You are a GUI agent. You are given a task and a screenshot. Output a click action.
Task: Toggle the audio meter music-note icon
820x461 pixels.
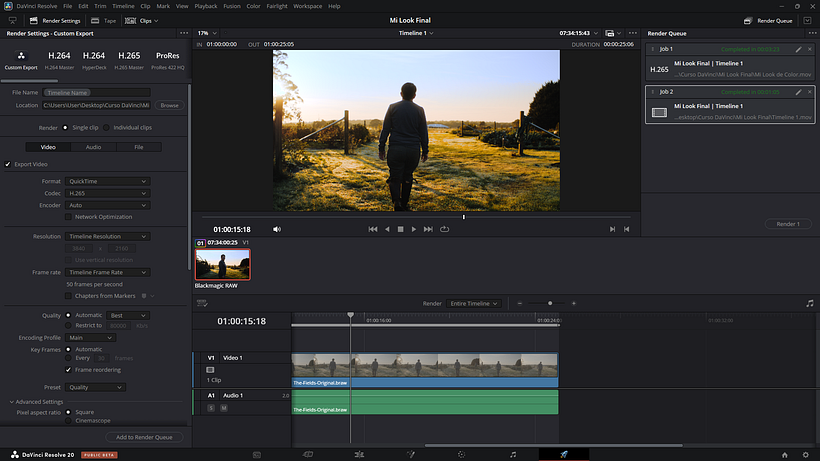coord(810,304)
